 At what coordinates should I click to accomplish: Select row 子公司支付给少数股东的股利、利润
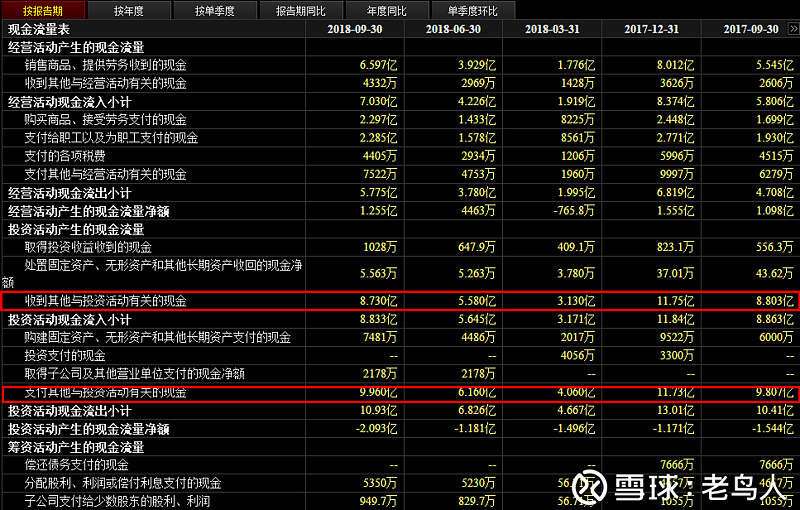pos(400,501)
